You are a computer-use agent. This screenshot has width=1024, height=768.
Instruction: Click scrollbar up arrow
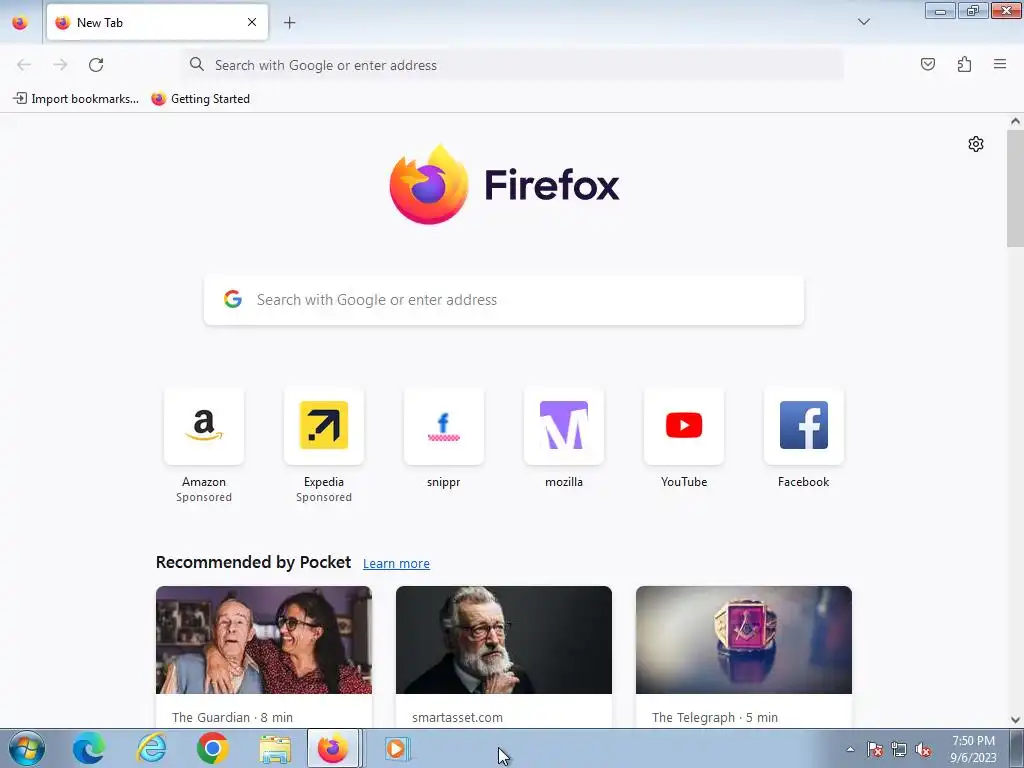(x=1015, y=121)
